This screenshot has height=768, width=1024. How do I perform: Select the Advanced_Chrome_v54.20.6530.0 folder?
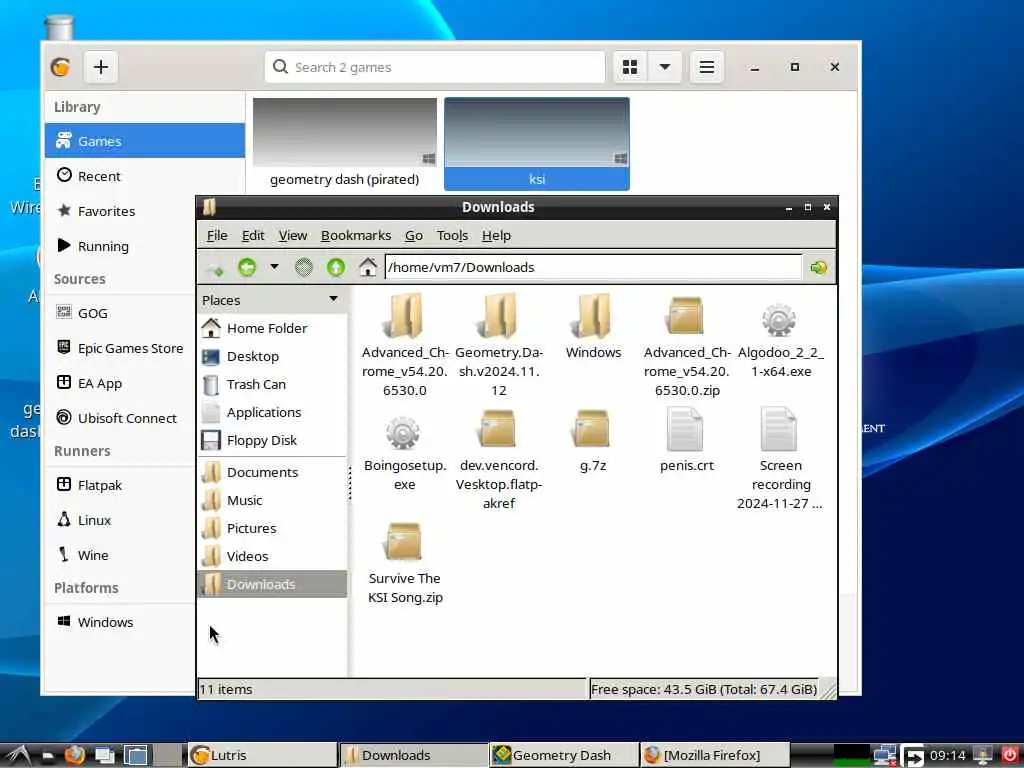[405, 345]
